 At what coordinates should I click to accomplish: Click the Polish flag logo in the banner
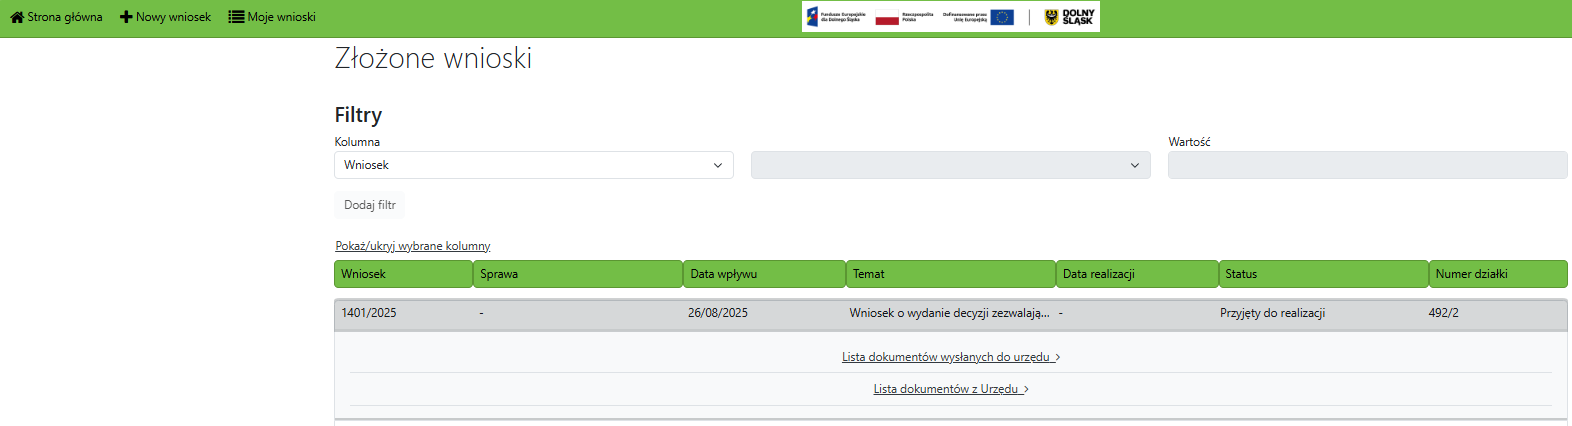click(x=887, y=18)
